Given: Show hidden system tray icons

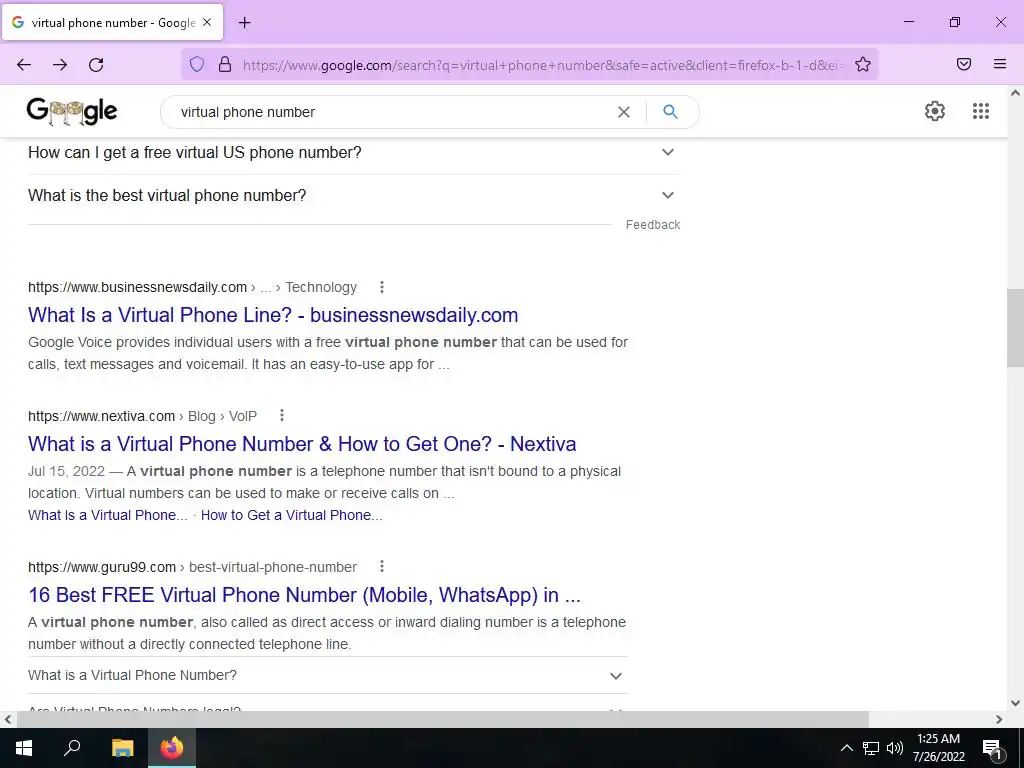Looking at the screenshot, I should (846, 748).
